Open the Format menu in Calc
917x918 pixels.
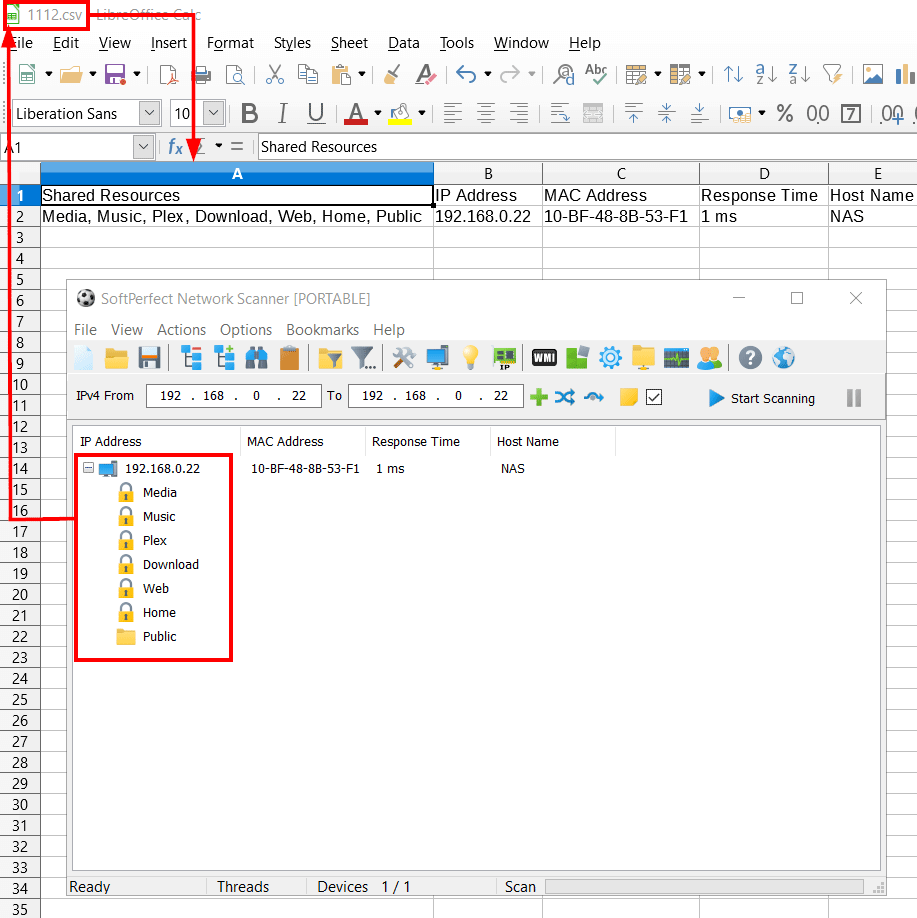[x=230, y=43]
